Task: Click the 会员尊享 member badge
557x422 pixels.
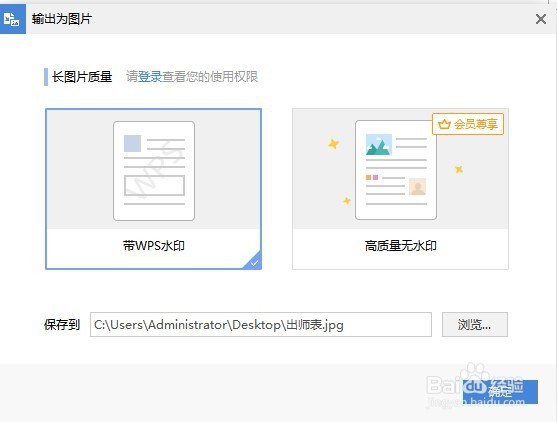Action: pyautogui.click(x=468, y=124)
